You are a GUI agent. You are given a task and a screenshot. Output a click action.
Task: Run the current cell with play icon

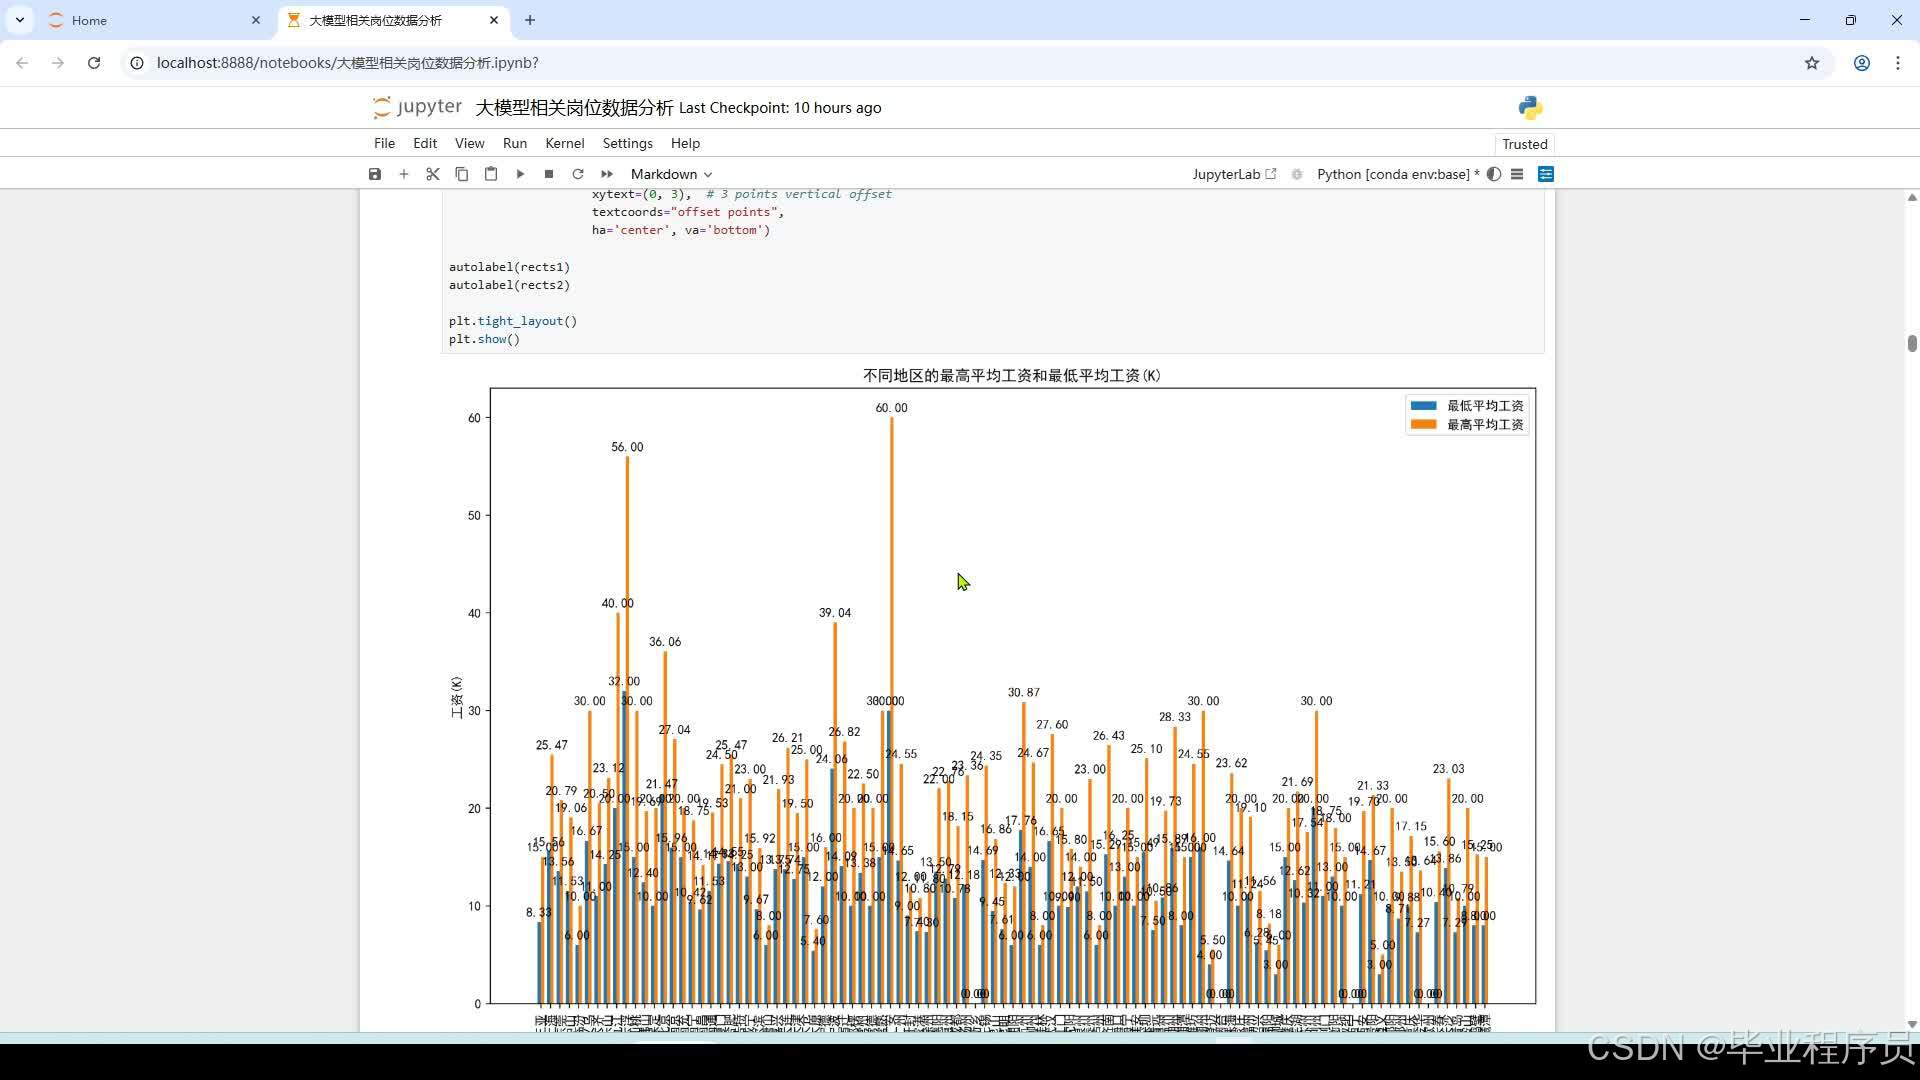point(520,174)
